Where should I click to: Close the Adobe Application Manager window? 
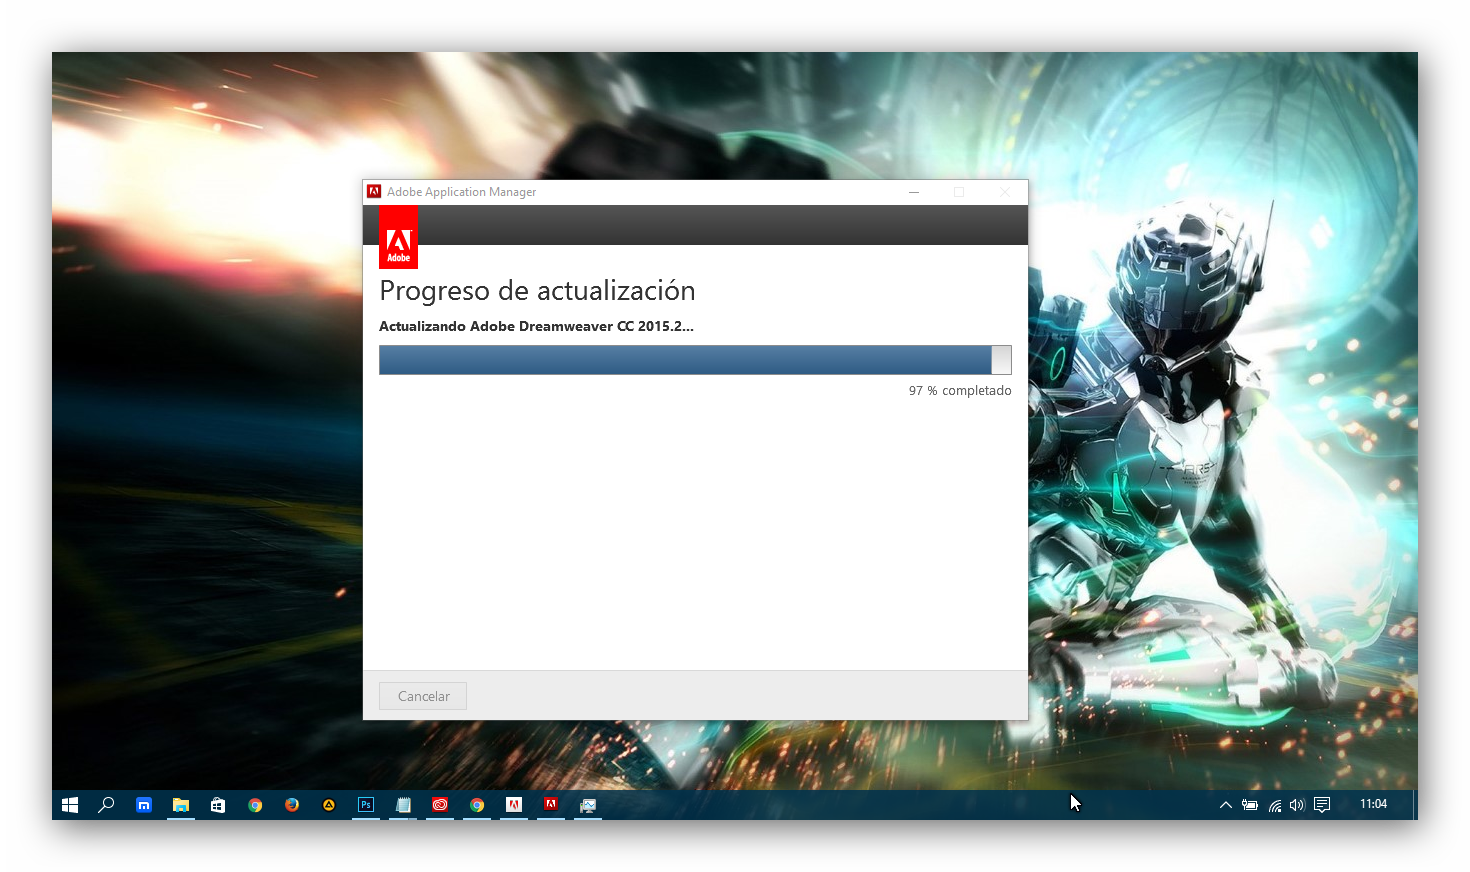(x=1005, y=192)
